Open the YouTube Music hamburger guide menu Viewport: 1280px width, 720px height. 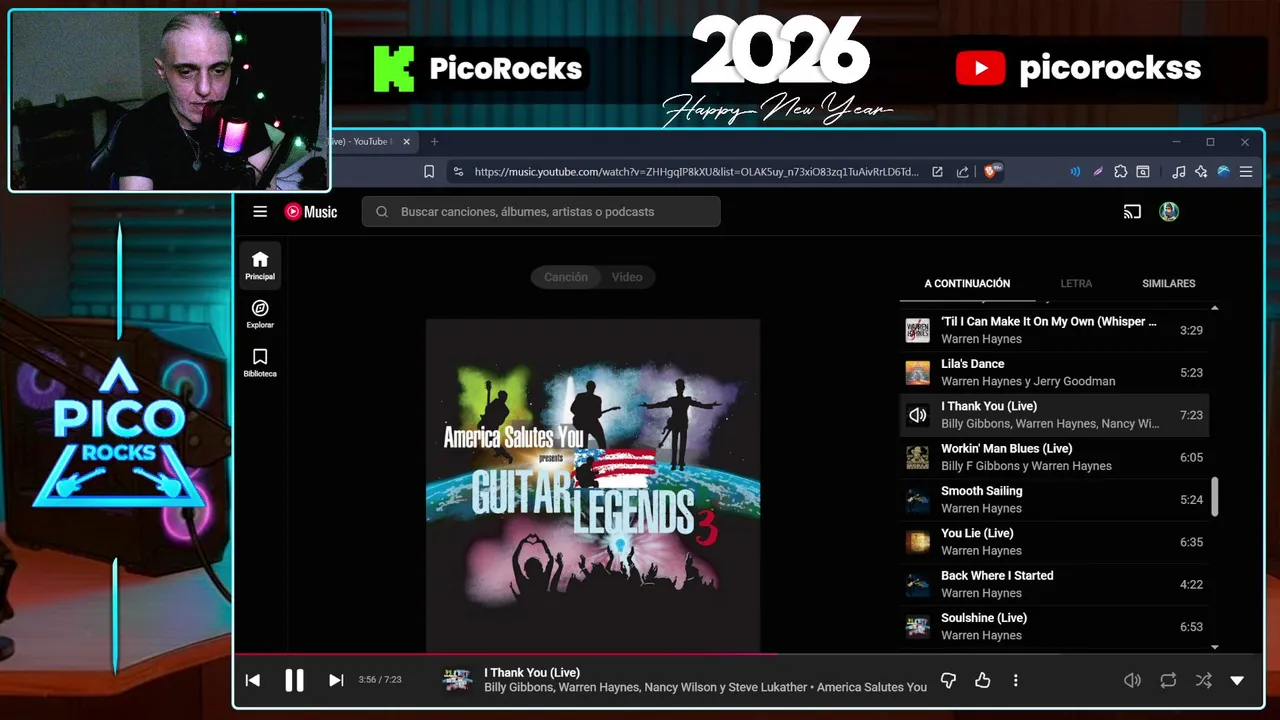click(260, 212)
